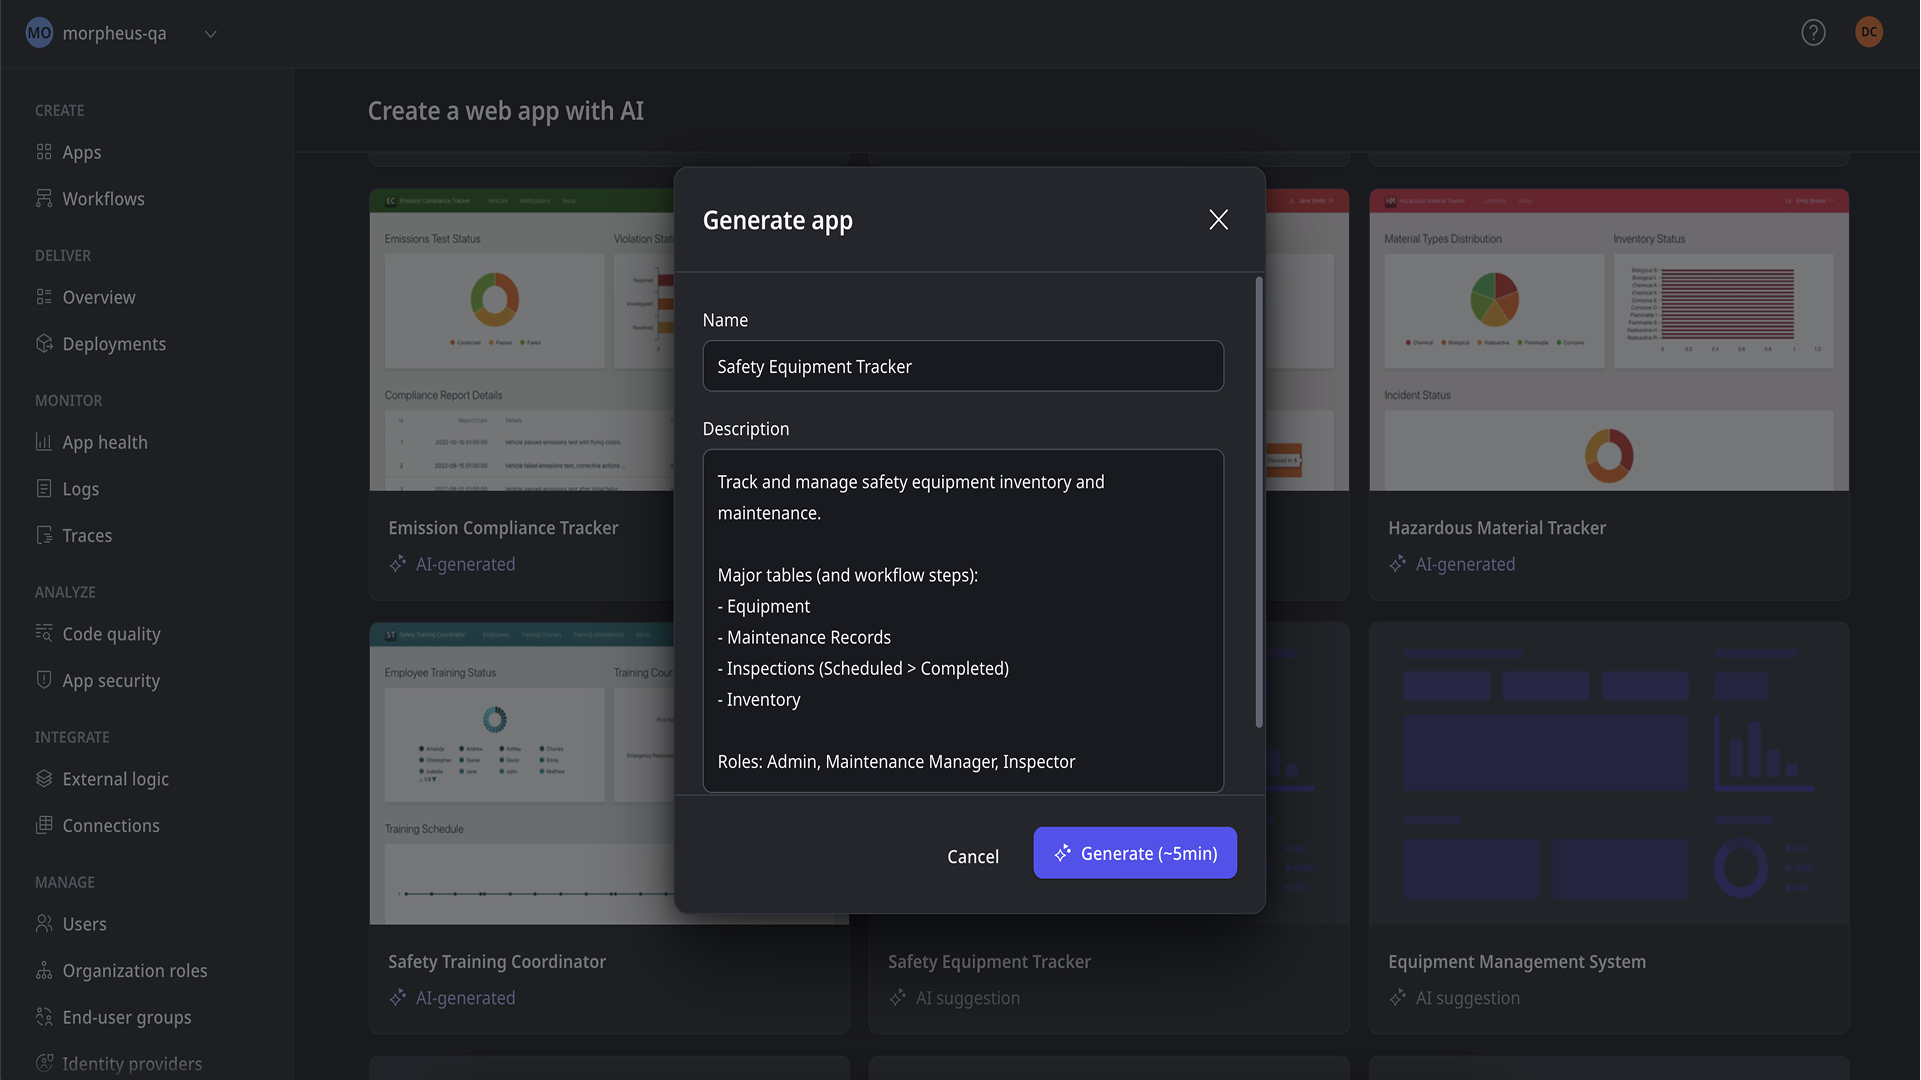Screen dimensions: 1921x1080
Task: Click the Logs document icon
Action: 44,488
